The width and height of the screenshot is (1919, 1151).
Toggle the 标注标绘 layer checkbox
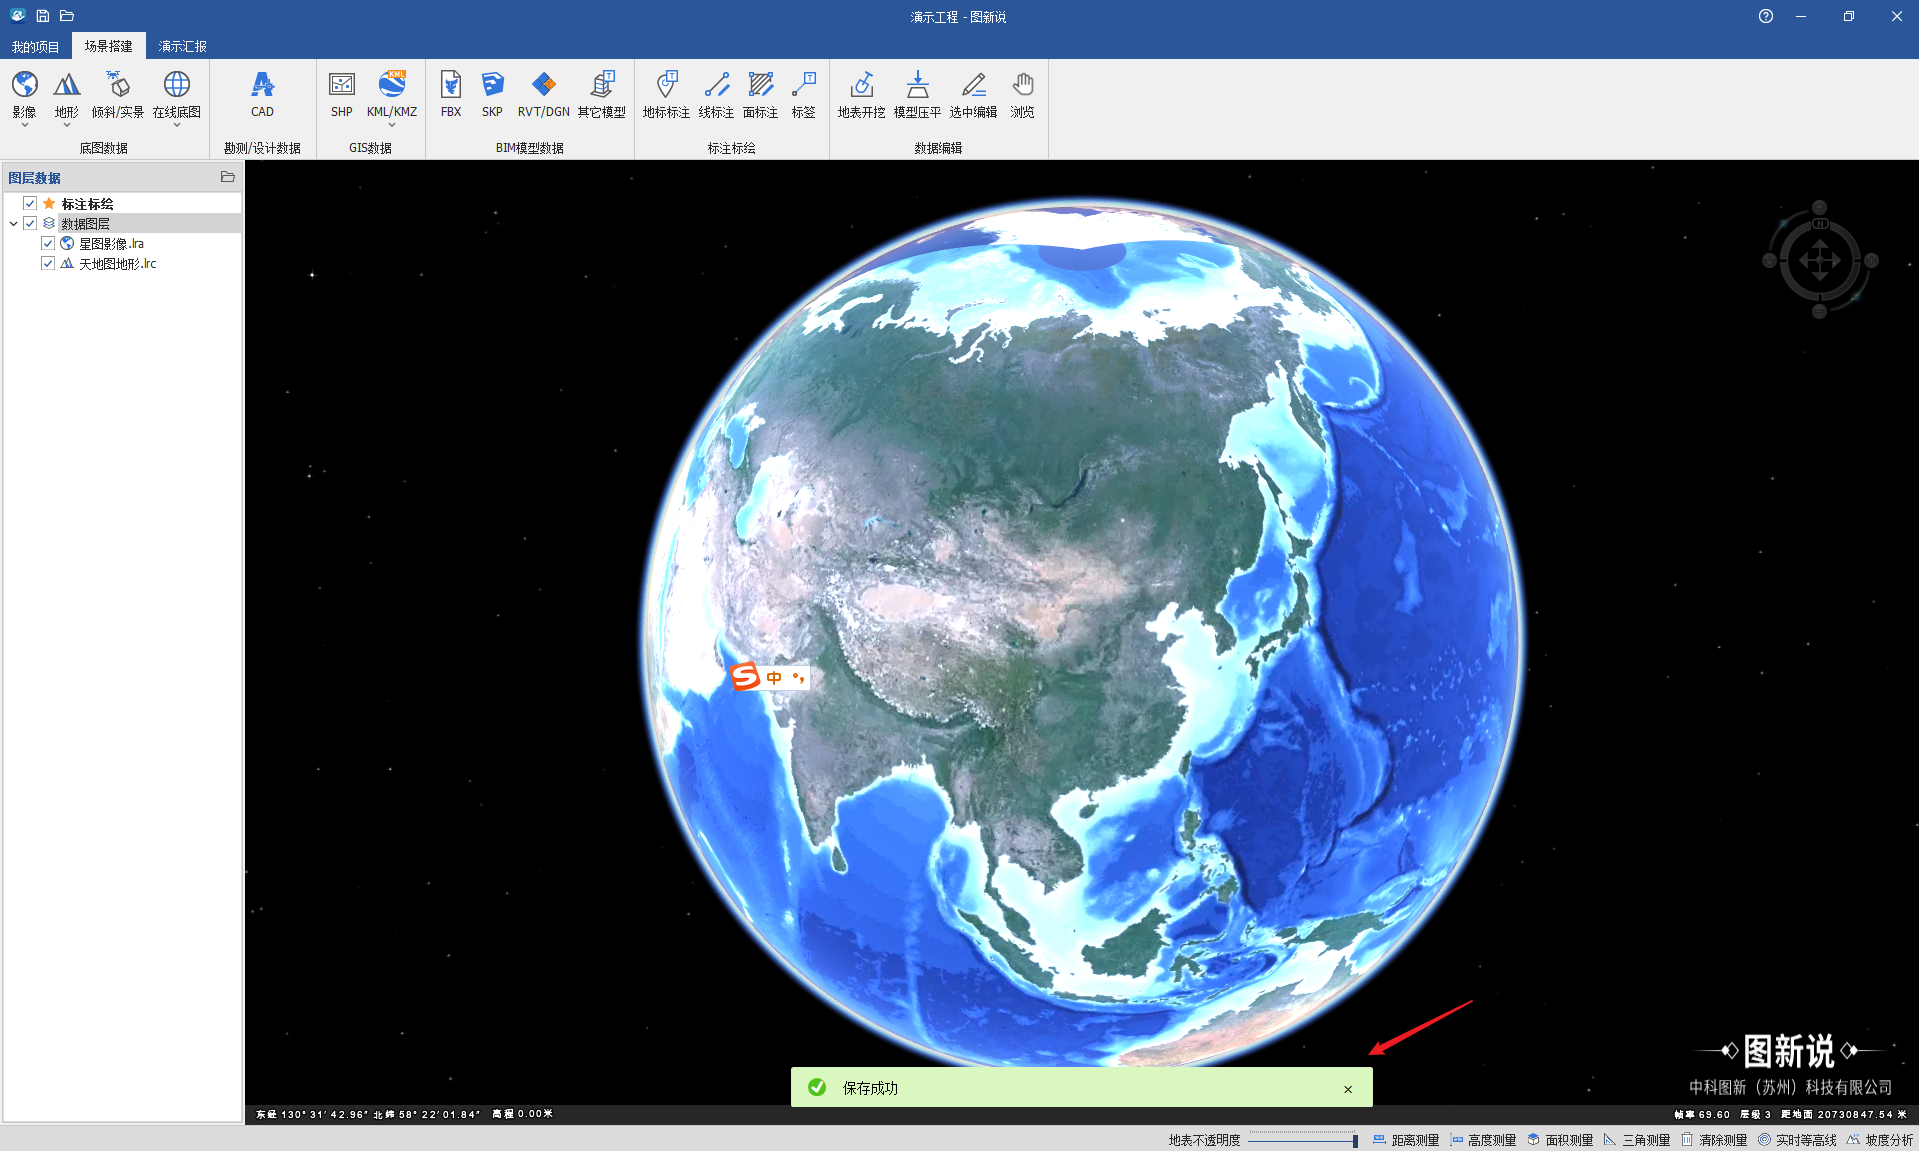click(30, 203)
